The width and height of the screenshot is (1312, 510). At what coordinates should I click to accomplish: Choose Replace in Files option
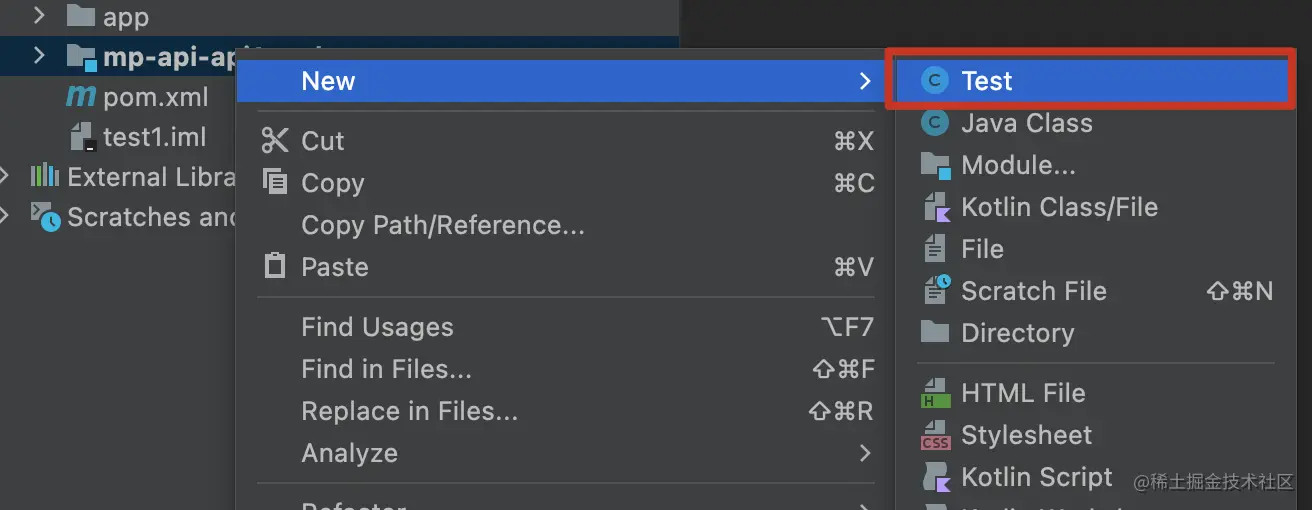coord(409,411)
